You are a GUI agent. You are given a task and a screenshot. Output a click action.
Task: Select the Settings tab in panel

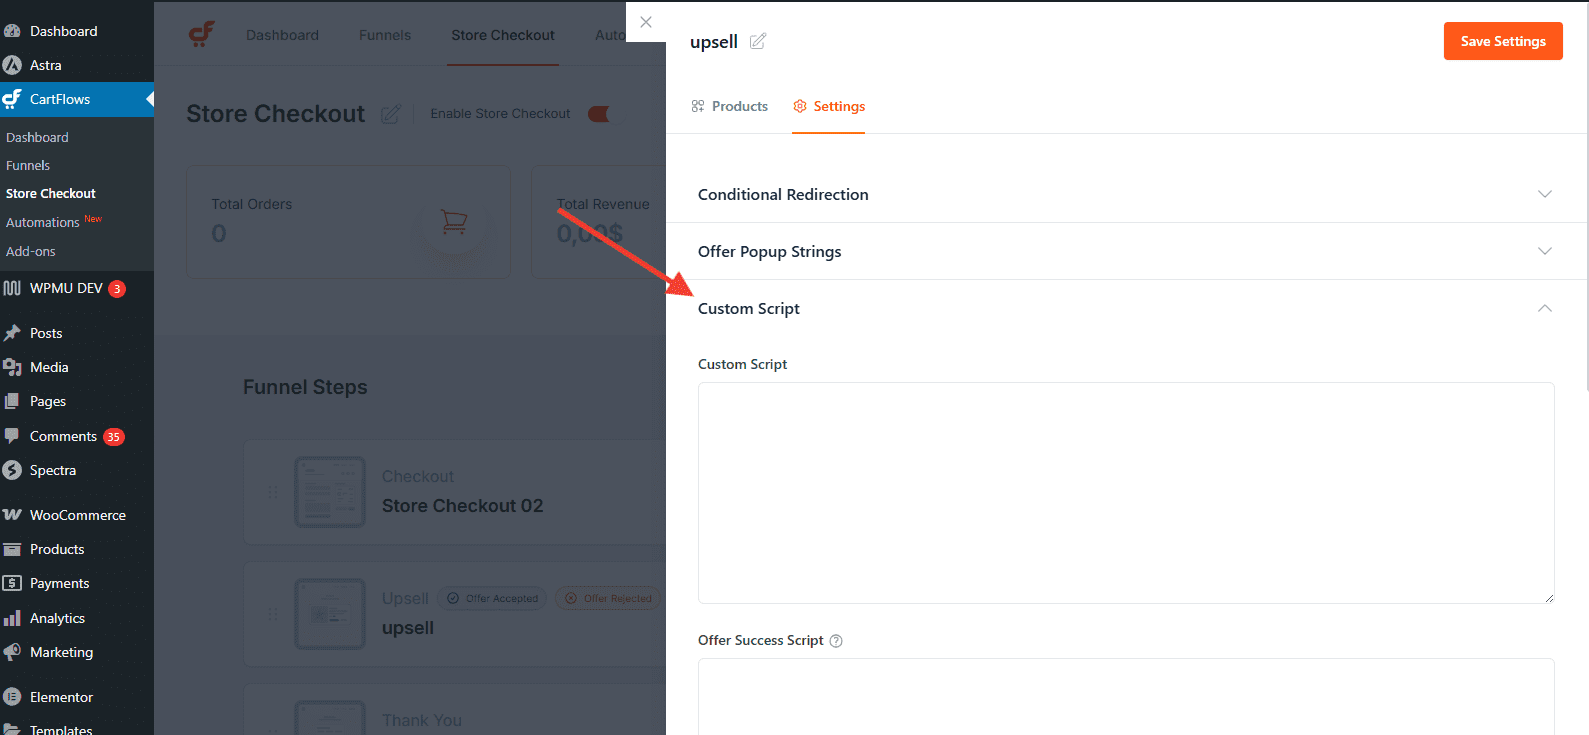click(829, 106)
